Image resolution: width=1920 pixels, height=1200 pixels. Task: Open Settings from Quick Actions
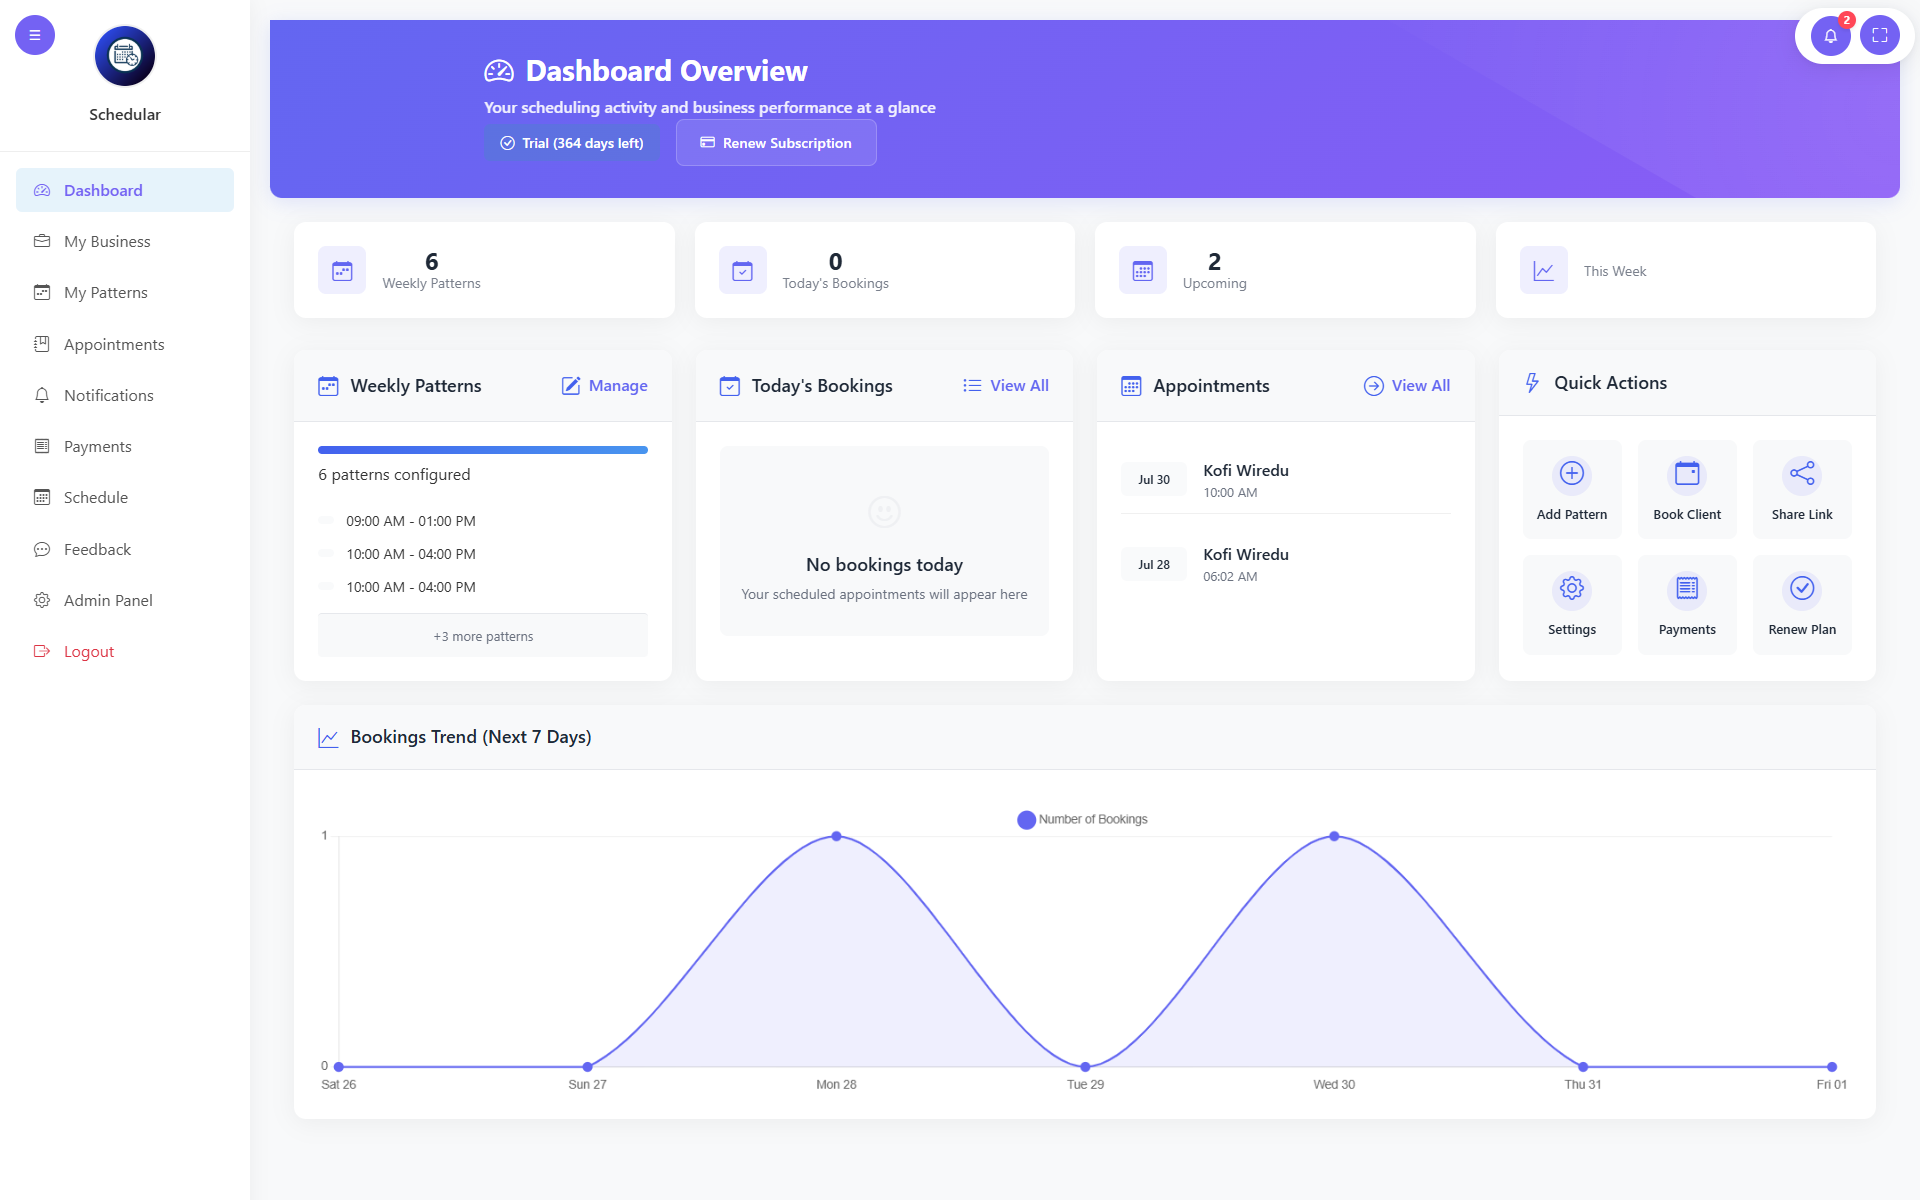pyautogui.click(x=1571, y=604)
